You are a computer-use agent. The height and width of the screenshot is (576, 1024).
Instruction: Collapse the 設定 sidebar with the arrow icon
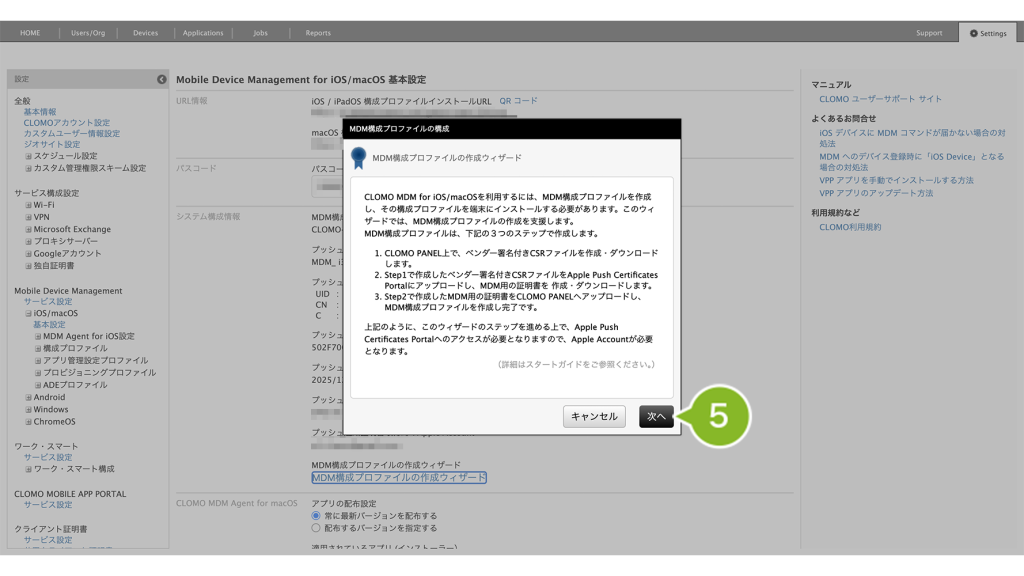(x=162, y=79)
